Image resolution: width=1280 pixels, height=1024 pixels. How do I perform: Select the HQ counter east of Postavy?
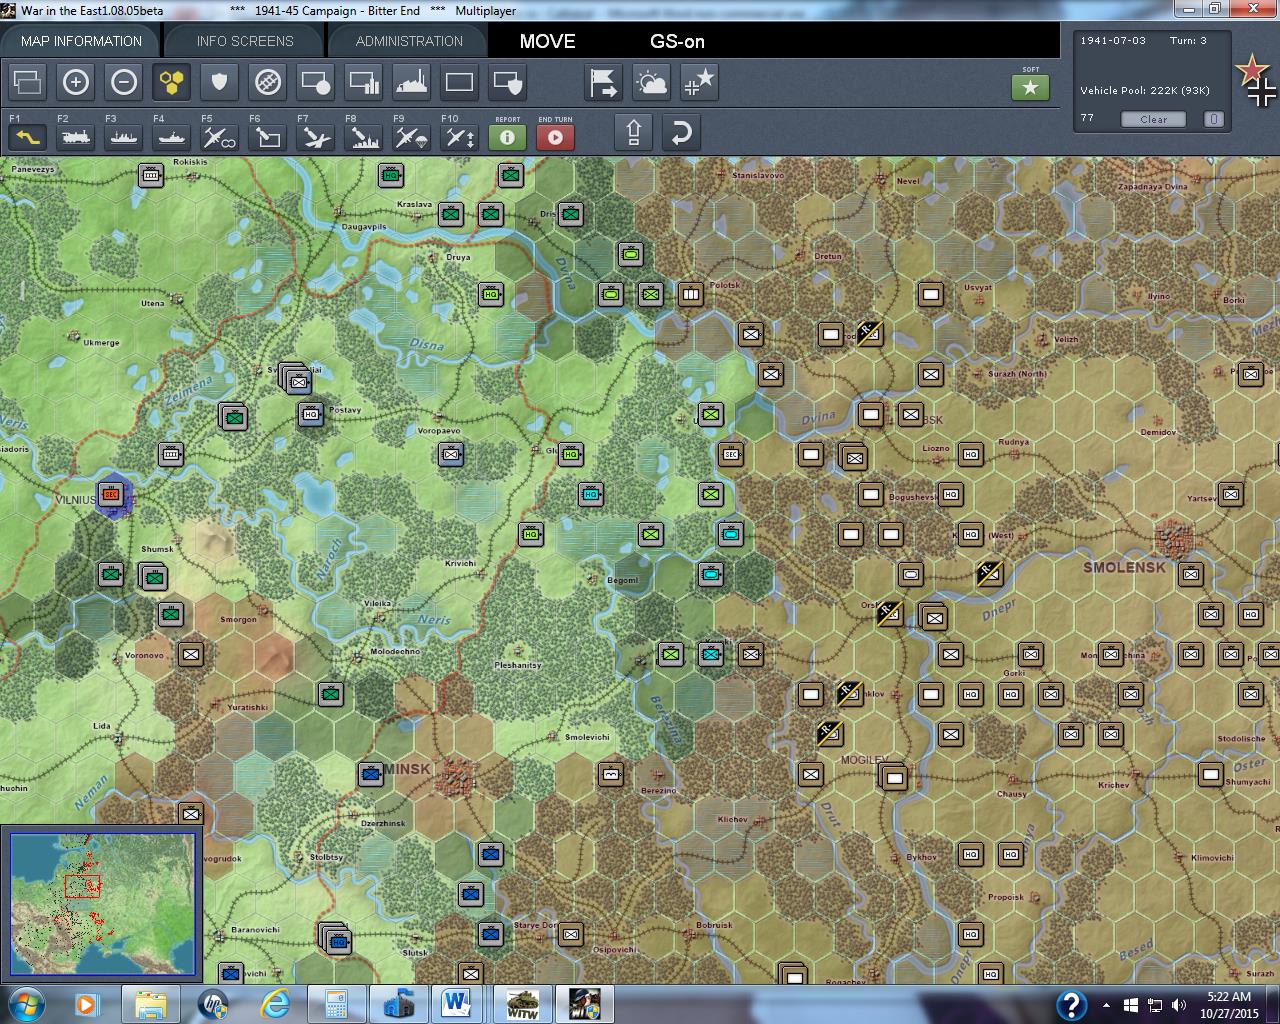[x=311, y=414]
